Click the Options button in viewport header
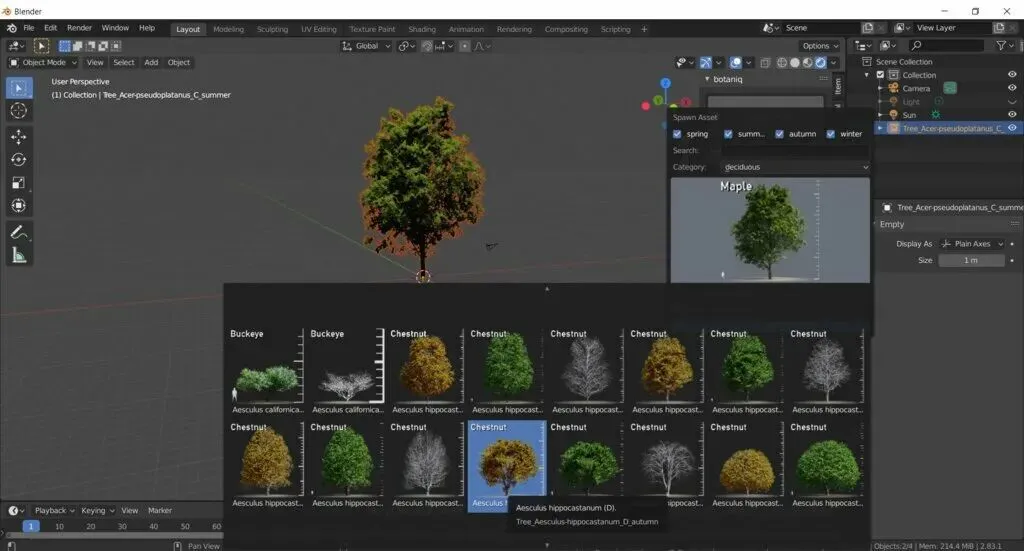The width and height of the screenshot is (1024, 551). tap(819, 46)
